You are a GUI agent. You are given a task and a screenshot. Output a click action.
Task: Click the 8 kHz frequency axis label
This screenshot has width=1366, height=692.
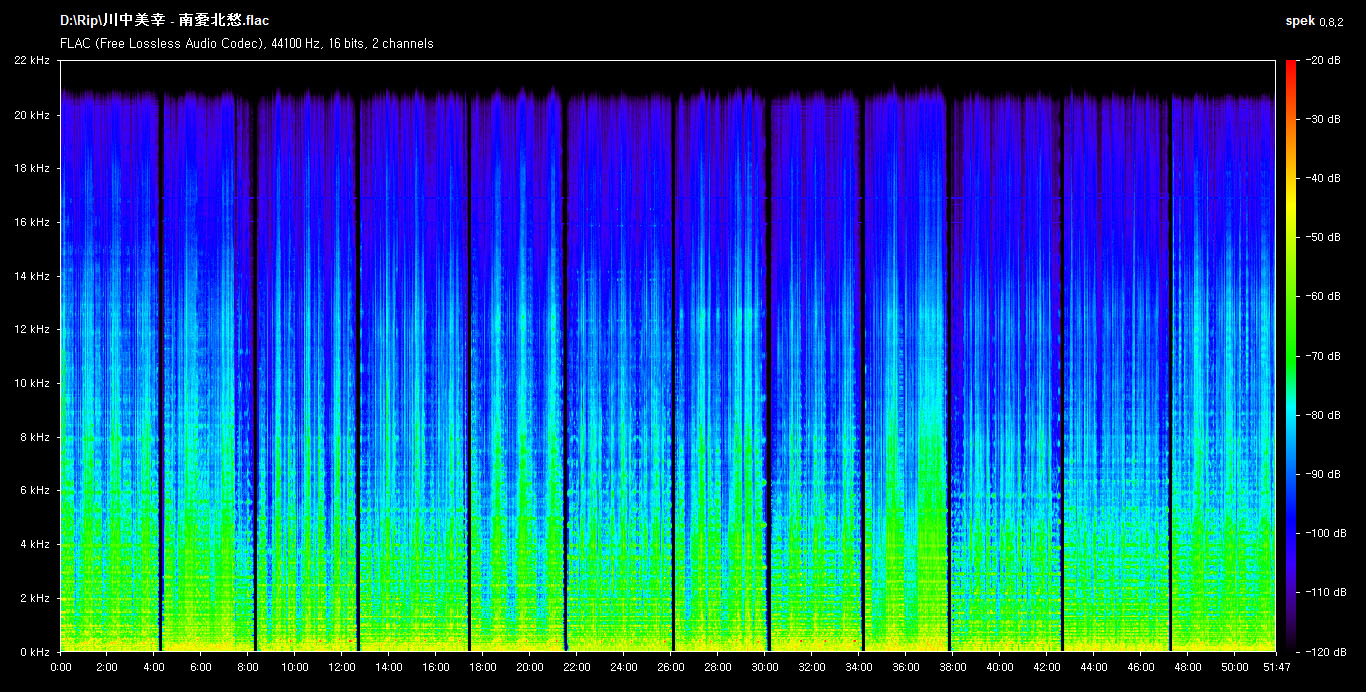click(35, 437)
